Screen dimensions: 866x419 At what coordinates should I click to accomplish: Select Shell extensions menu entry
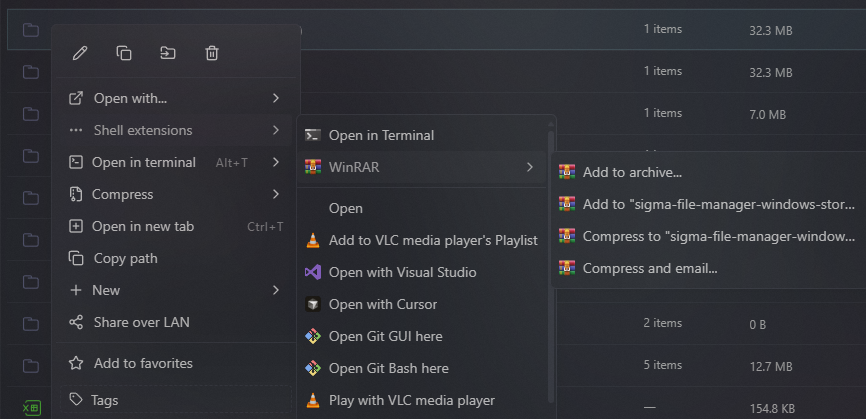click(176, 130)
